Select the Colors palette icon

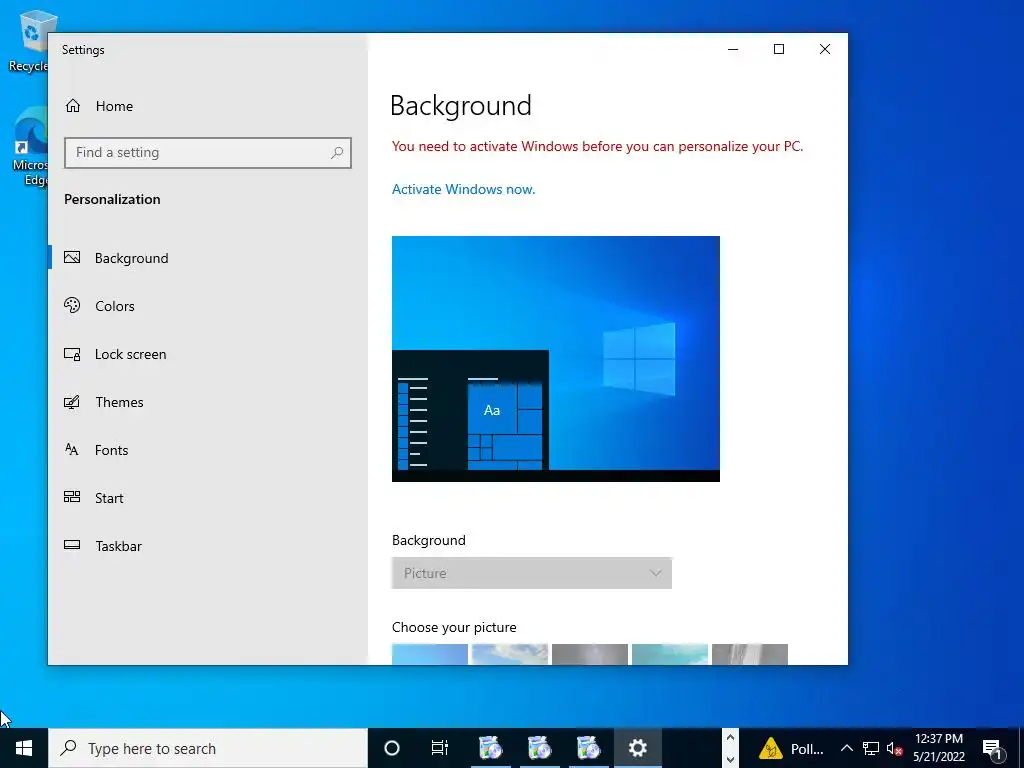pos(72,305)
